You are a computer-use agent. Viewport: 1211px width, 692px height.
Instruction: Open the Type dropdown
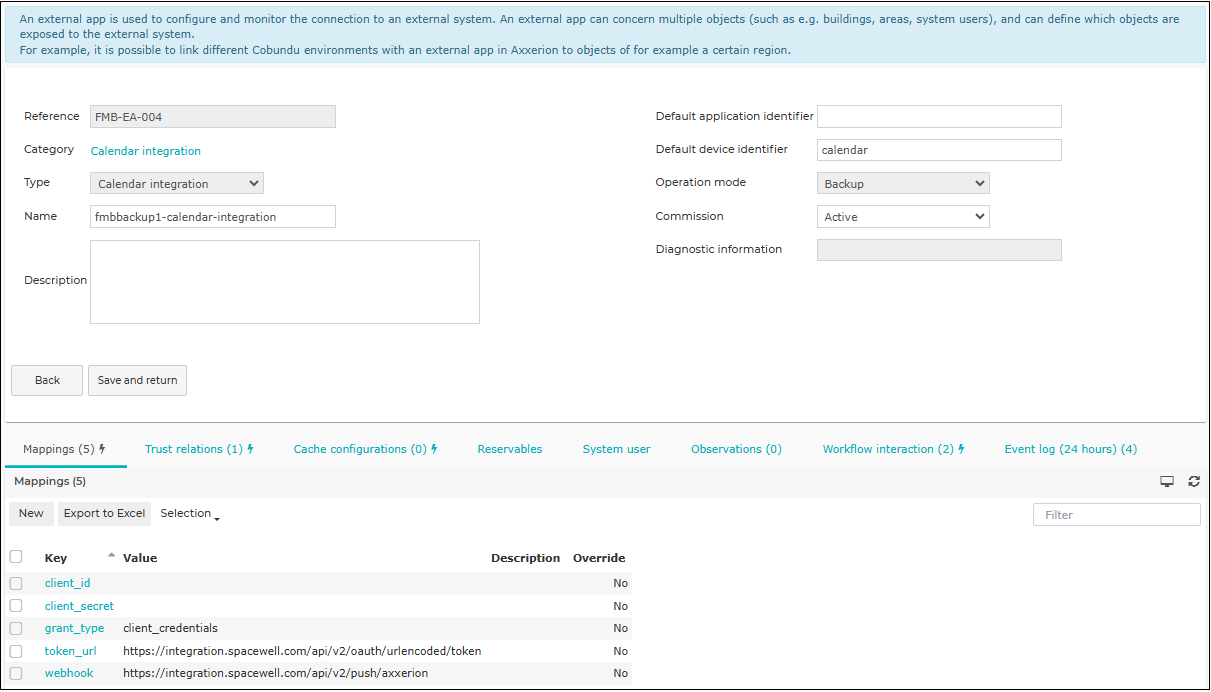tap(177, 183)
